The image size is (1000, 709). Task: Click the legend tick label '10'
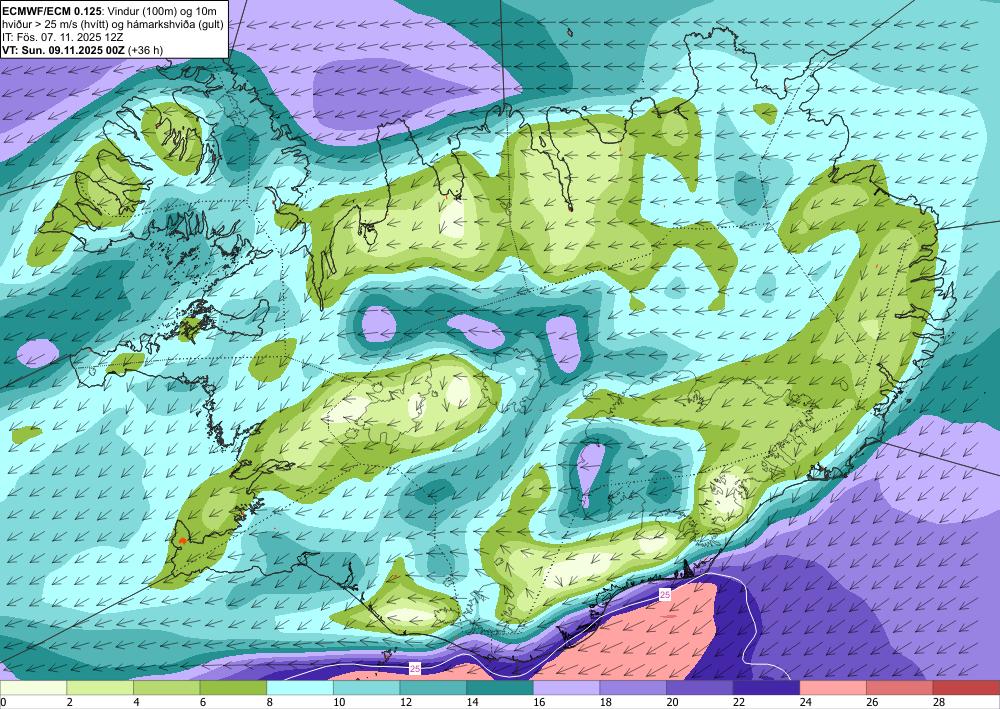tap(339, 702)
